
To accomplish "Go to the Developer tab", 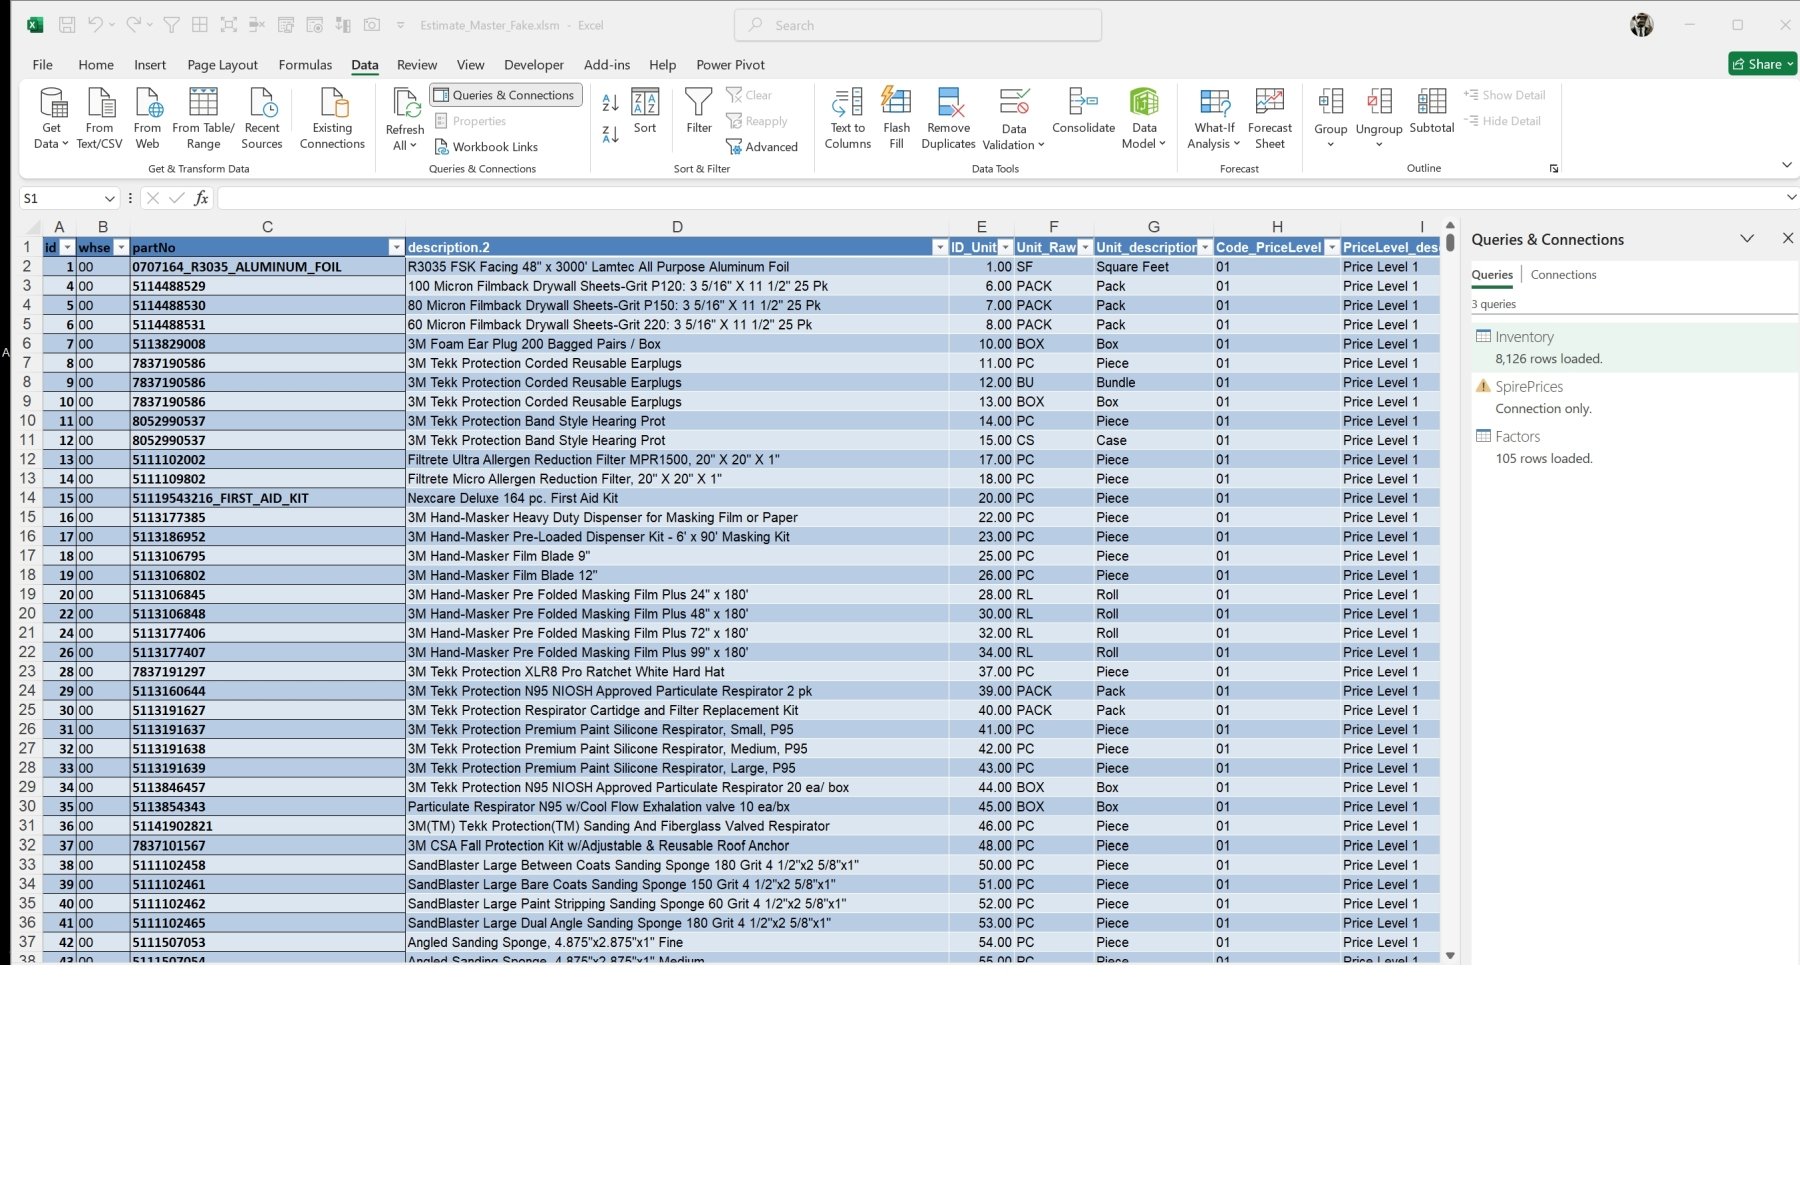I will [534, 65].
